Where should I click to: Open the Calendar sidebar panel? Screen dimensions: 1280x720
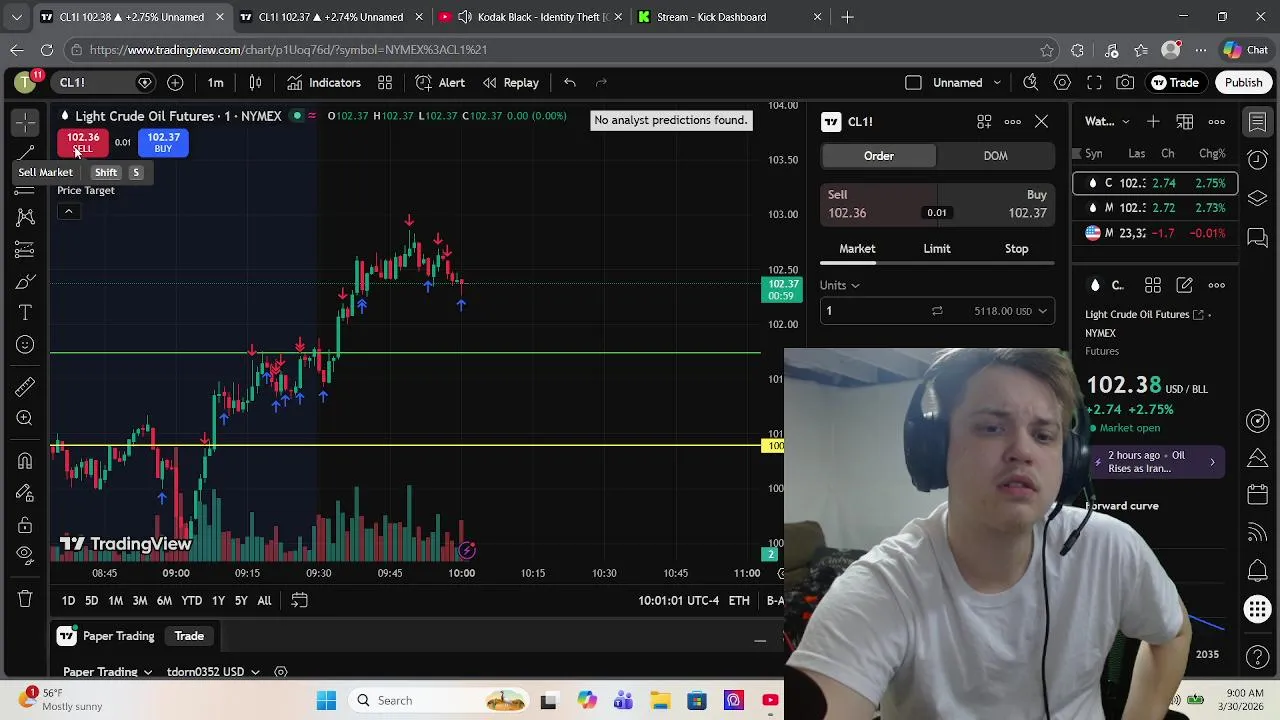tap(1258, 495)
